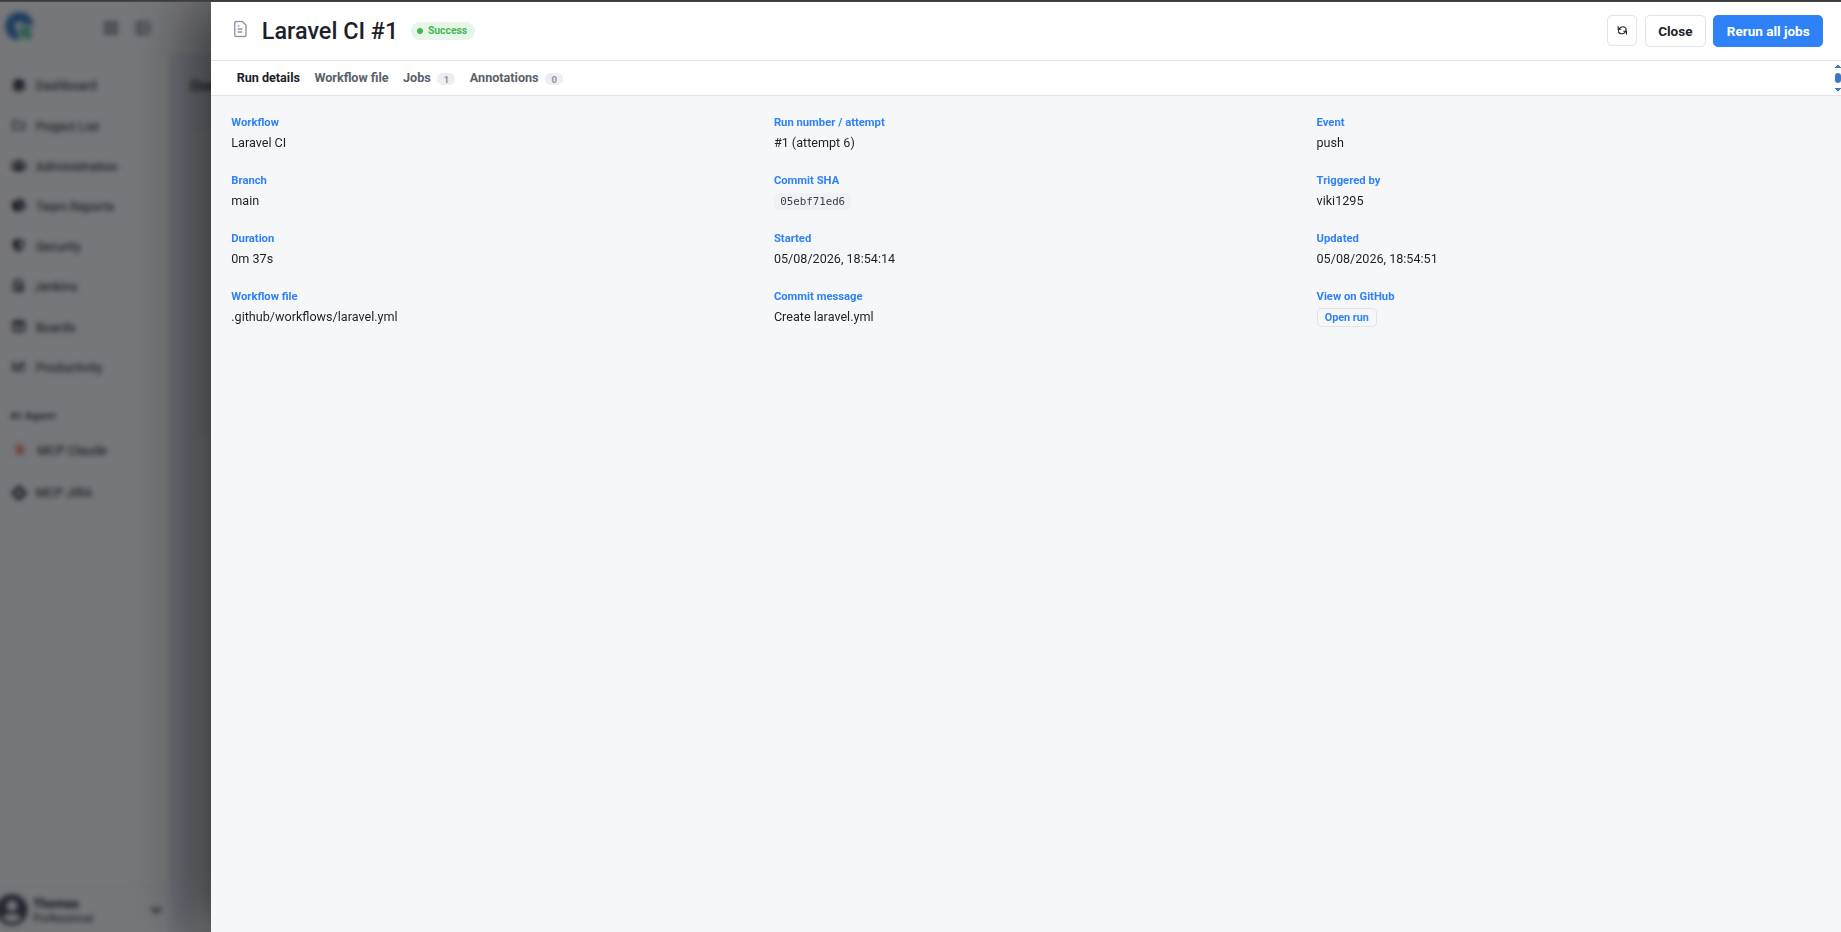Click the event value "push"
The height and width of the screenshot is (932, 1841).
[x=1330, y=143]
